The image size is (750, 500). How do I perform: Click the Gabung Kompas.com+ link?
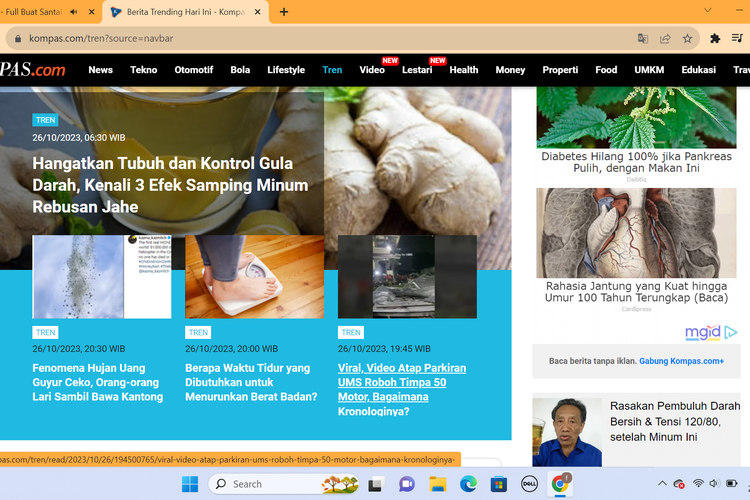682,360
